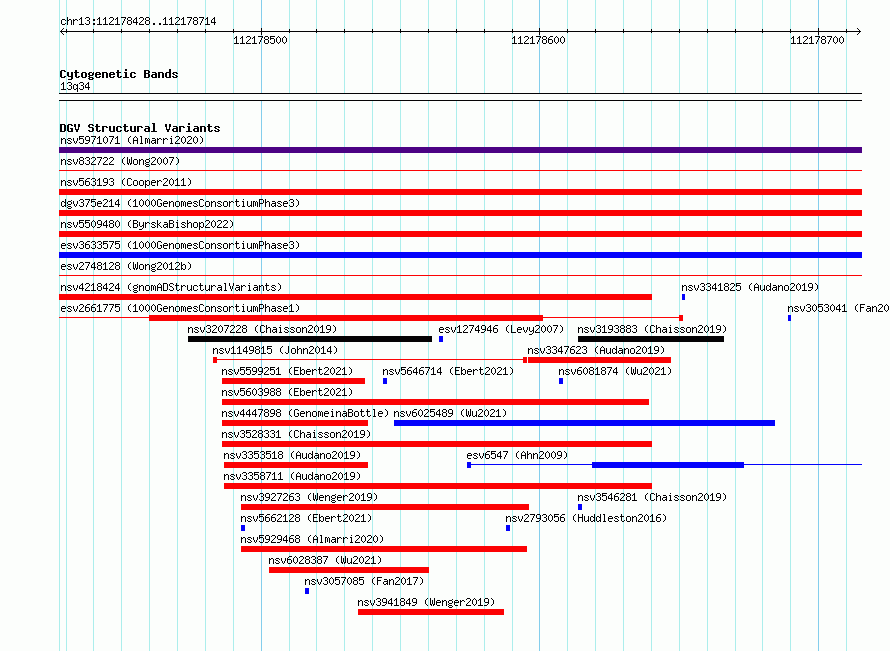Click the 112178500 ruler position label

pyautogui.click(x=261, y=40)
